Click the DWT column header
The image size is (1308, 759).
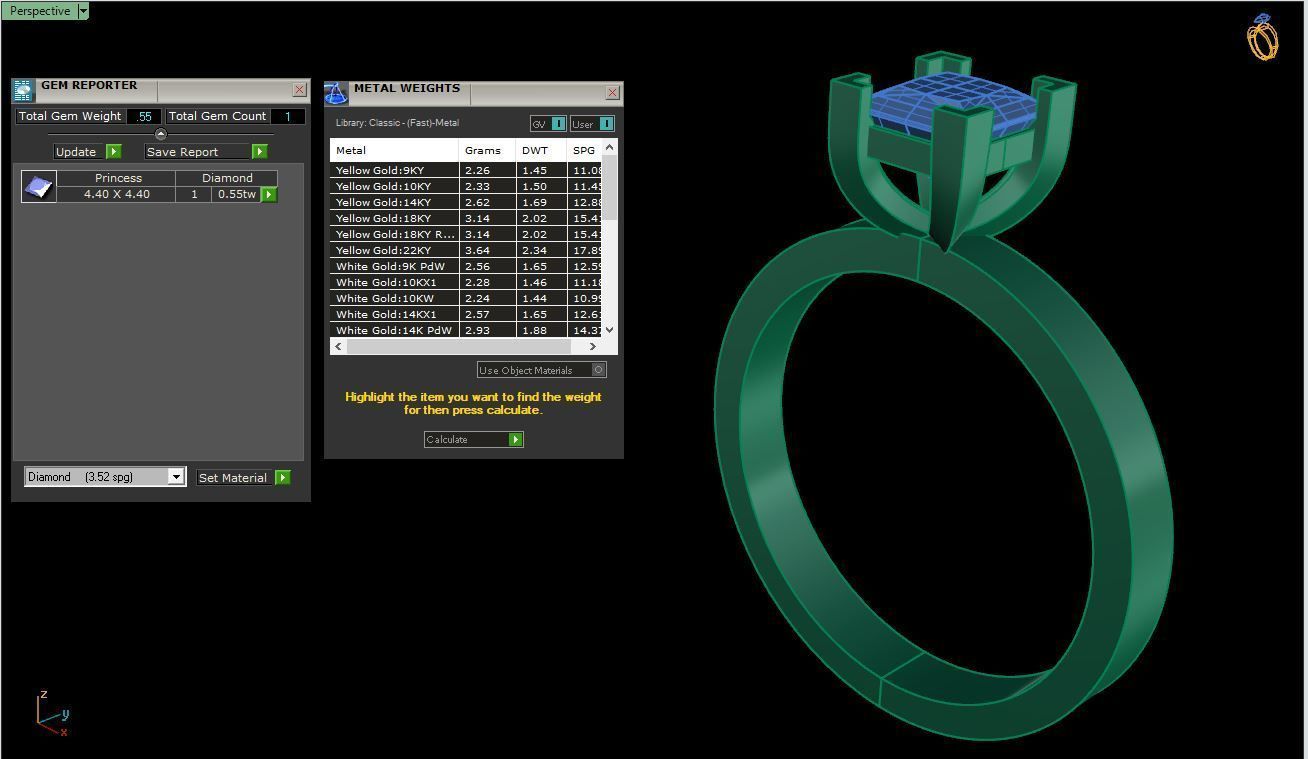[x=541, y=150]
